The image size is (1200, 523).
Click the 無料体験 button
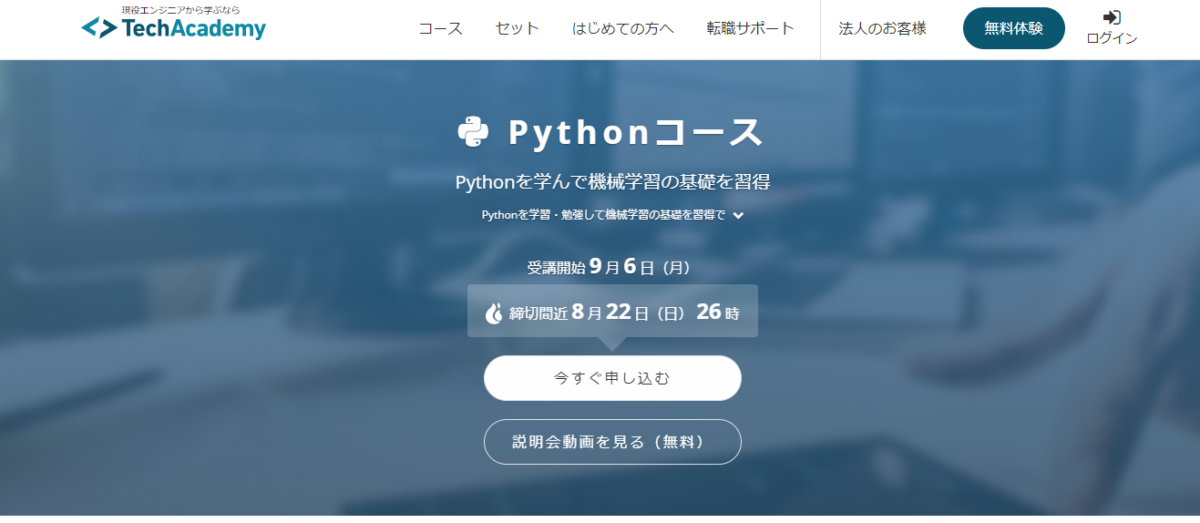[1014, 28]
